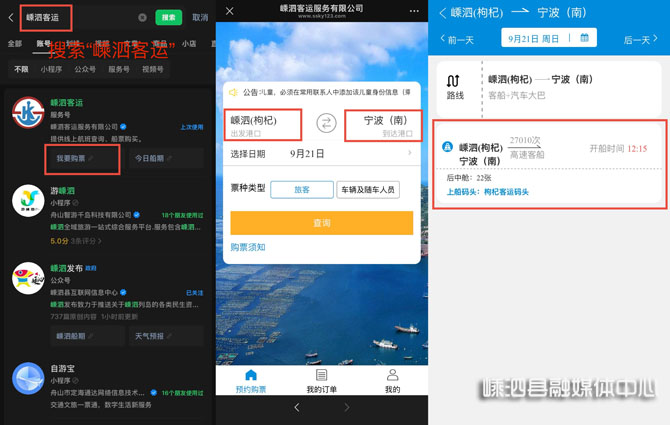The height and width of the screenshot is (425, 670).
Task: Open the 选择日期 9月21日 date row
Action: click(x=322, y=154)
